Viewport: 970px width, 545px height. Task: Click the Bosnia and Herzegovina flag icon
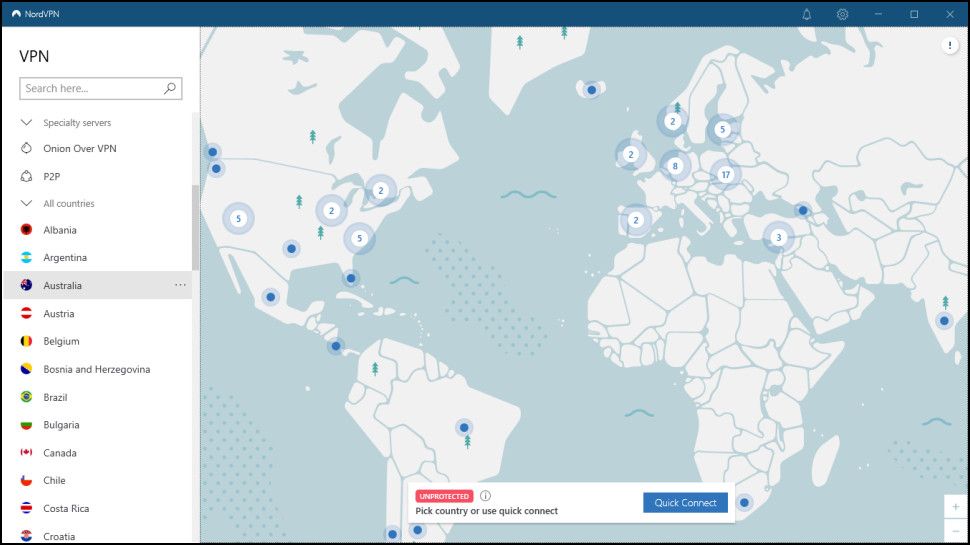tap(26, 369)
